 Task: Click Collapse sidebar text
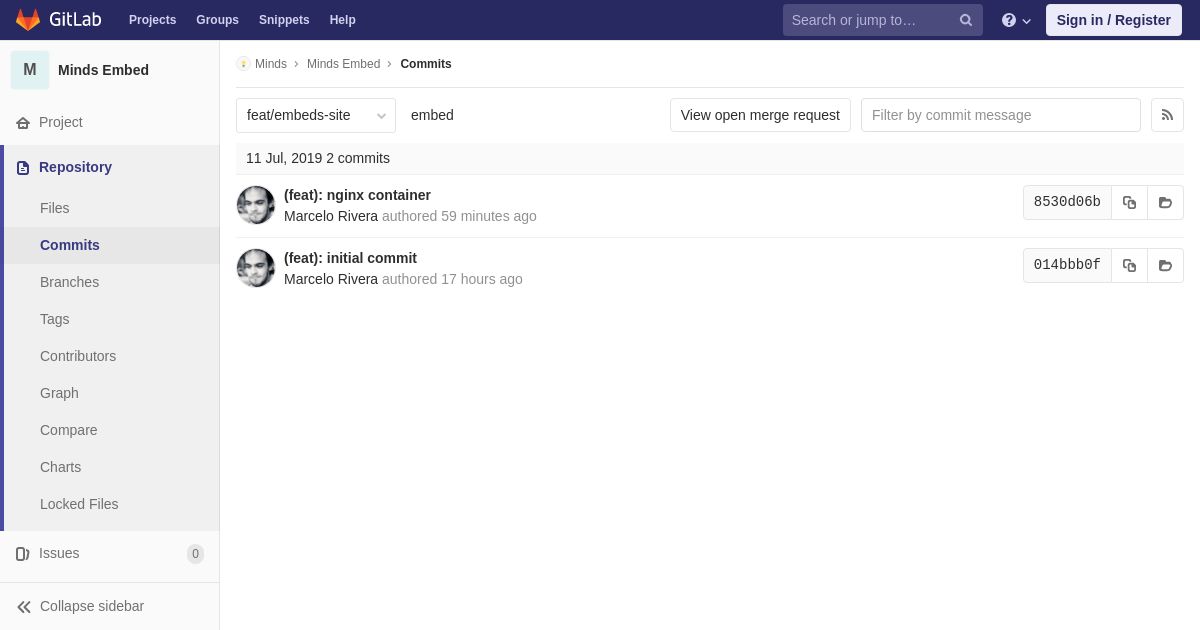(92, 606)
